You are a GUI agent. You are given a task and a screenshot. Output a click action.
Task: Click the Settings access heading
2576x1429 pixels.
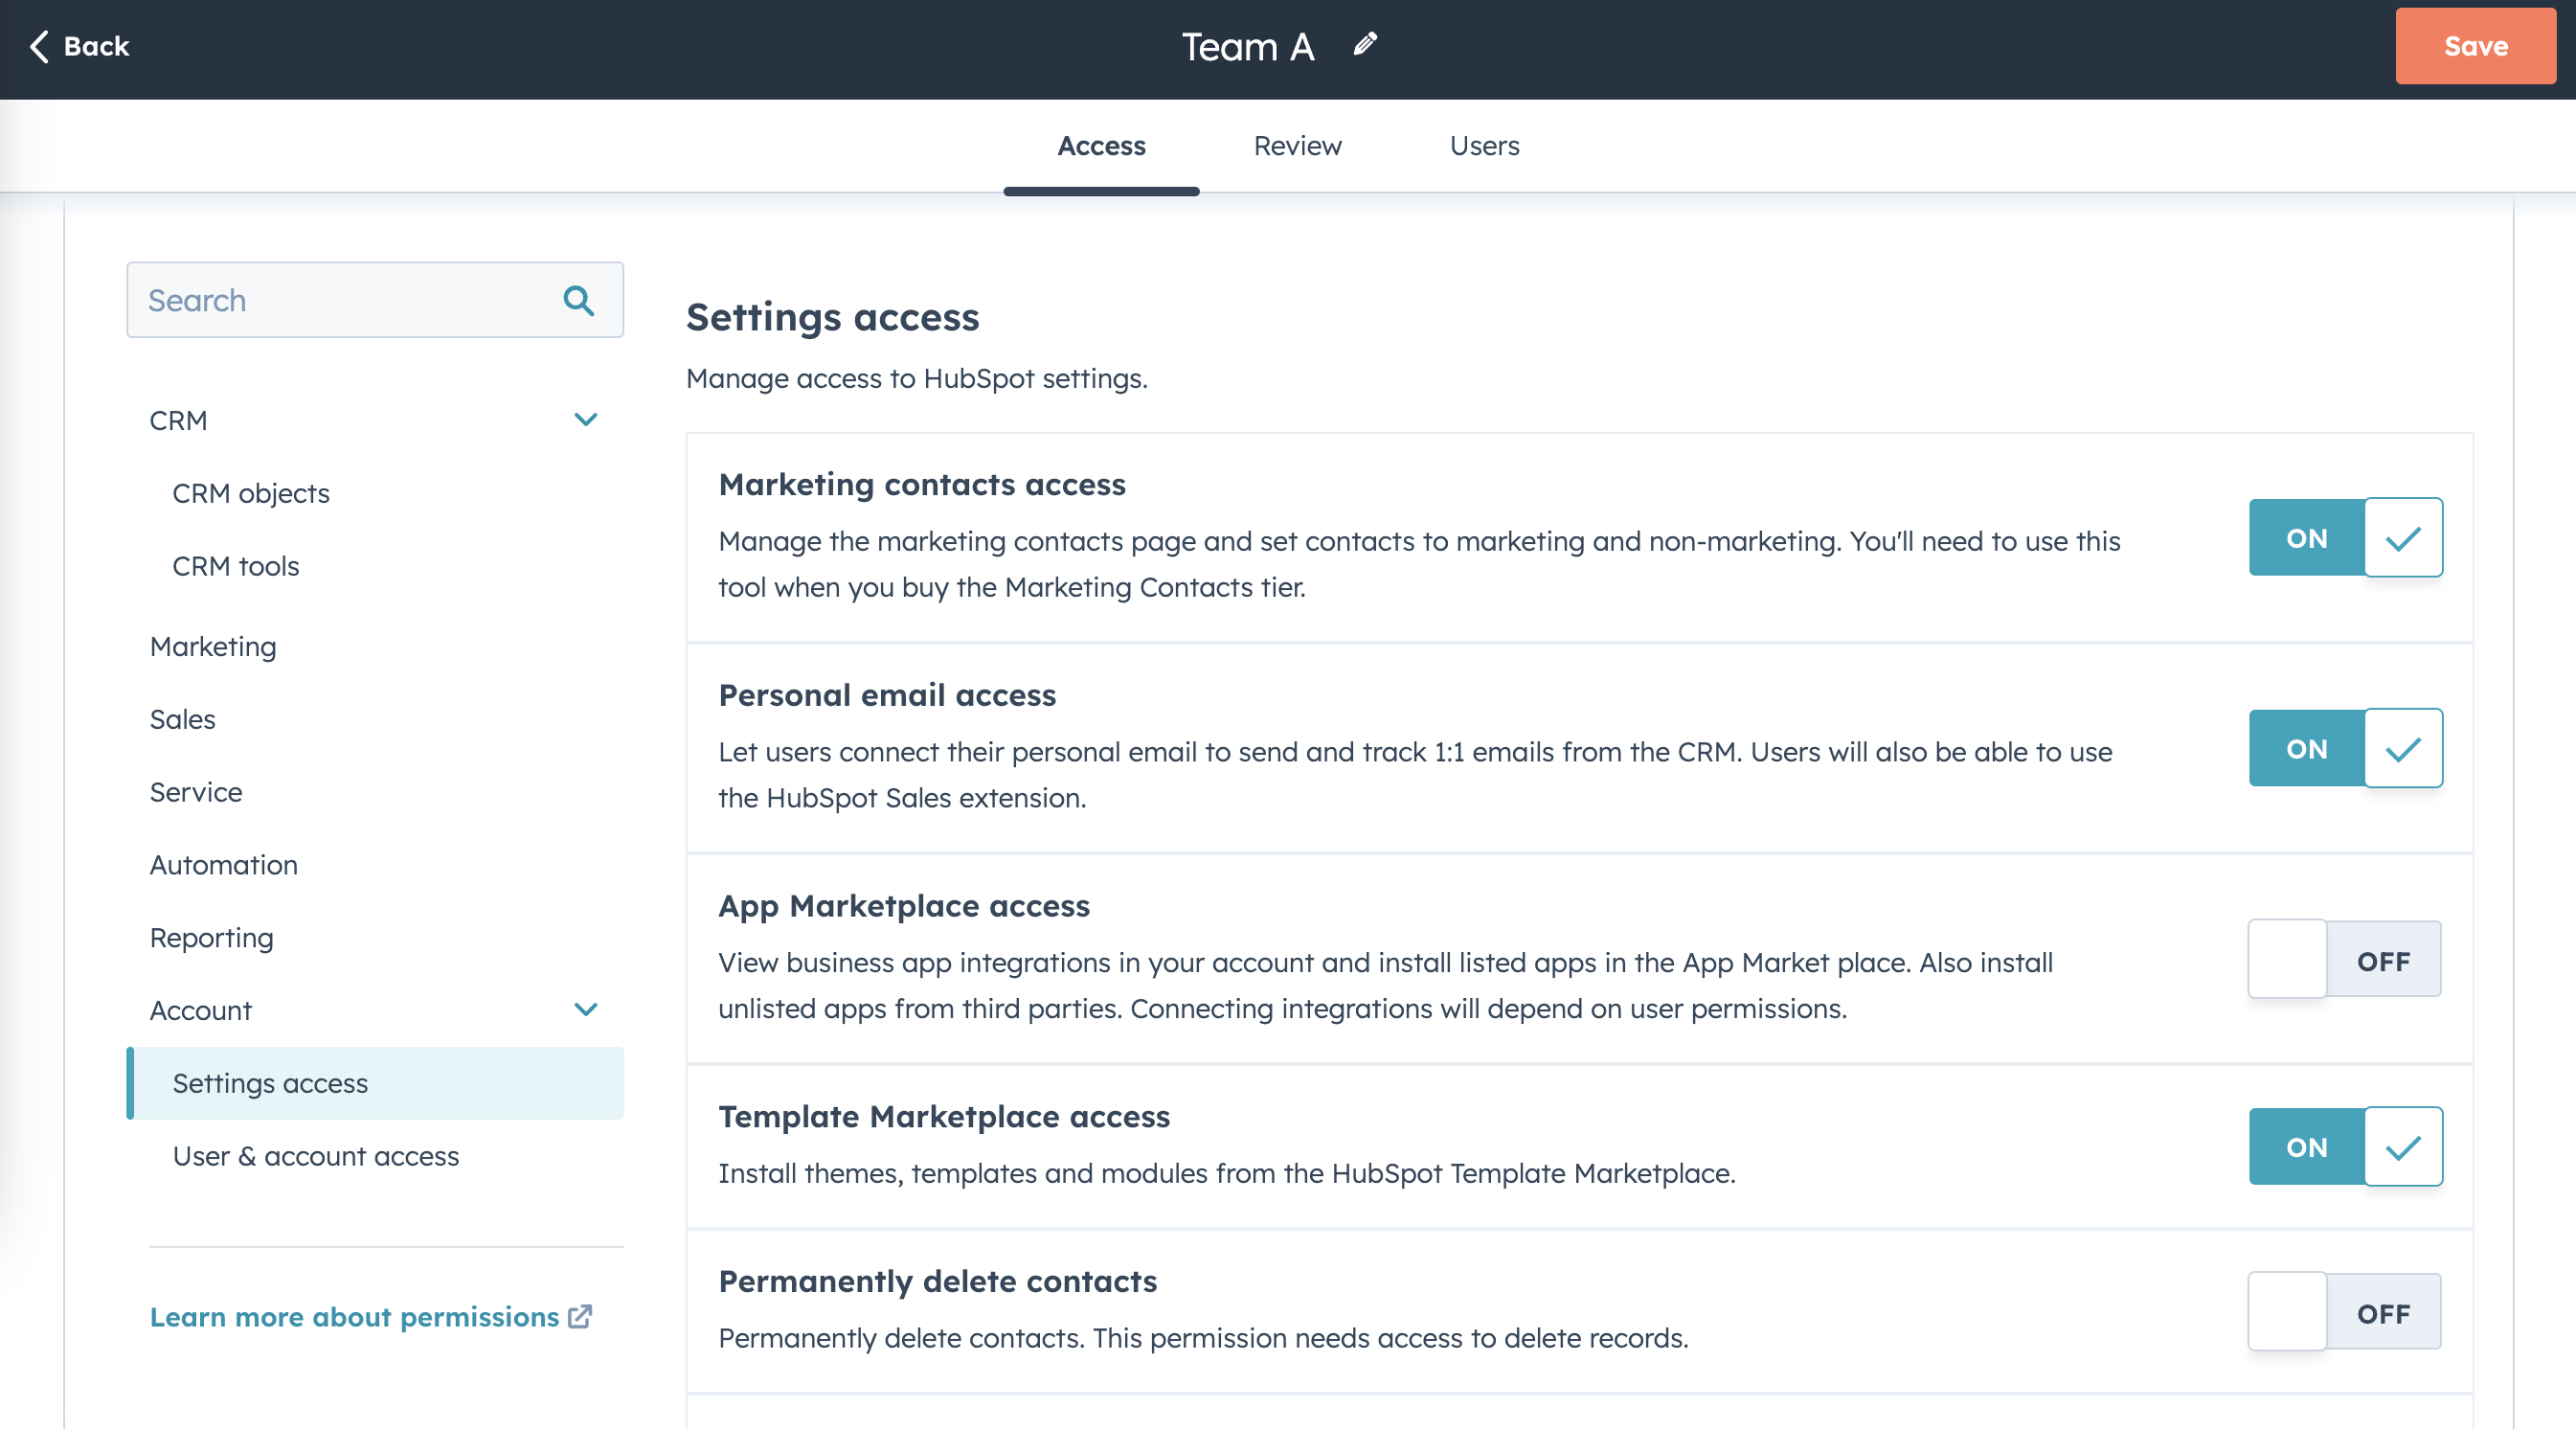pyautogui.click(x=832, y=317)
